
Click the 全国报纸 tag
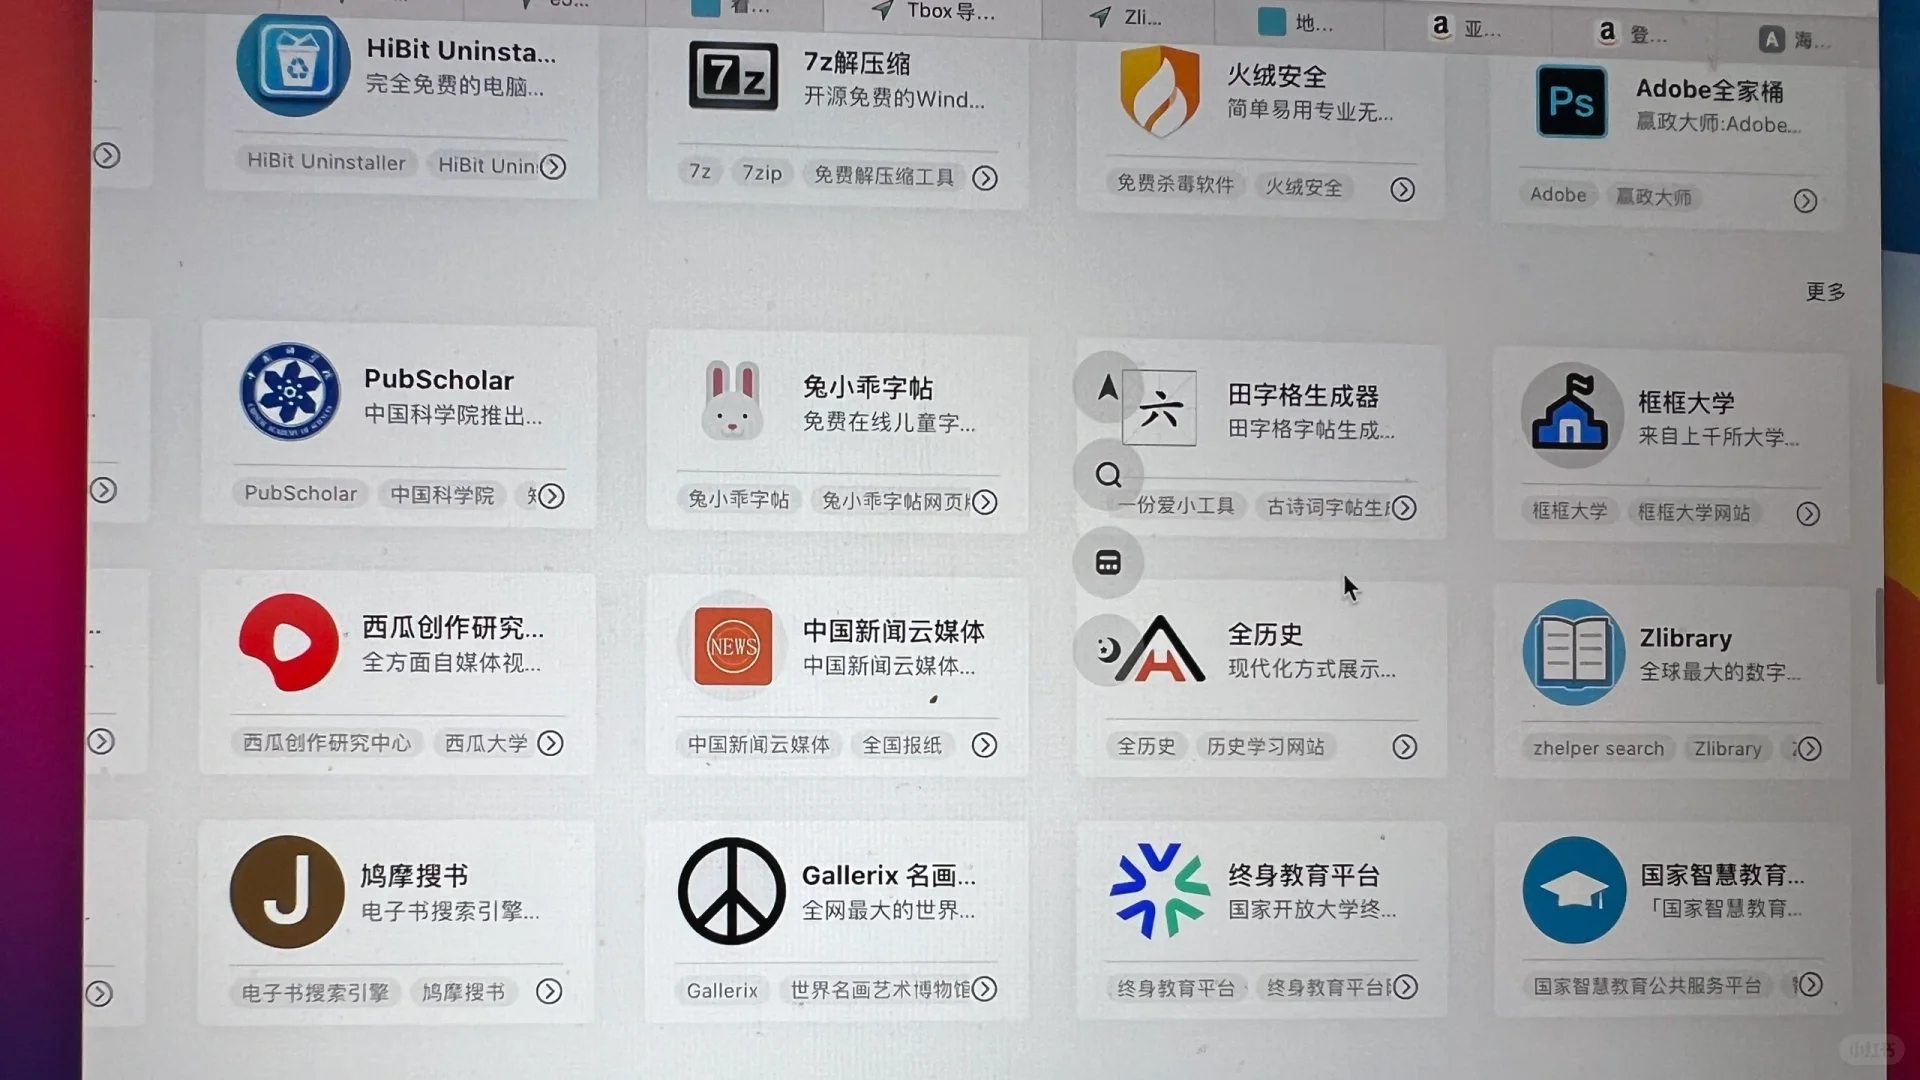[902, 745]
